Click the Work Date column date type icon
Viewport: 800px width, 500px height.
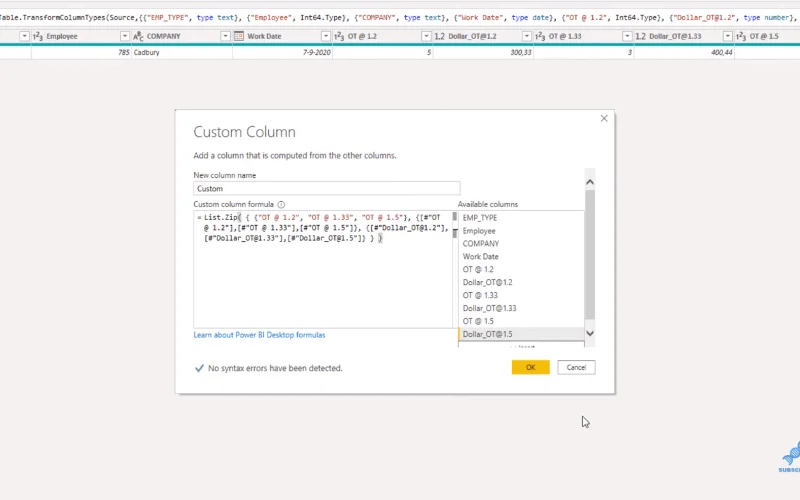pos(239,36)
